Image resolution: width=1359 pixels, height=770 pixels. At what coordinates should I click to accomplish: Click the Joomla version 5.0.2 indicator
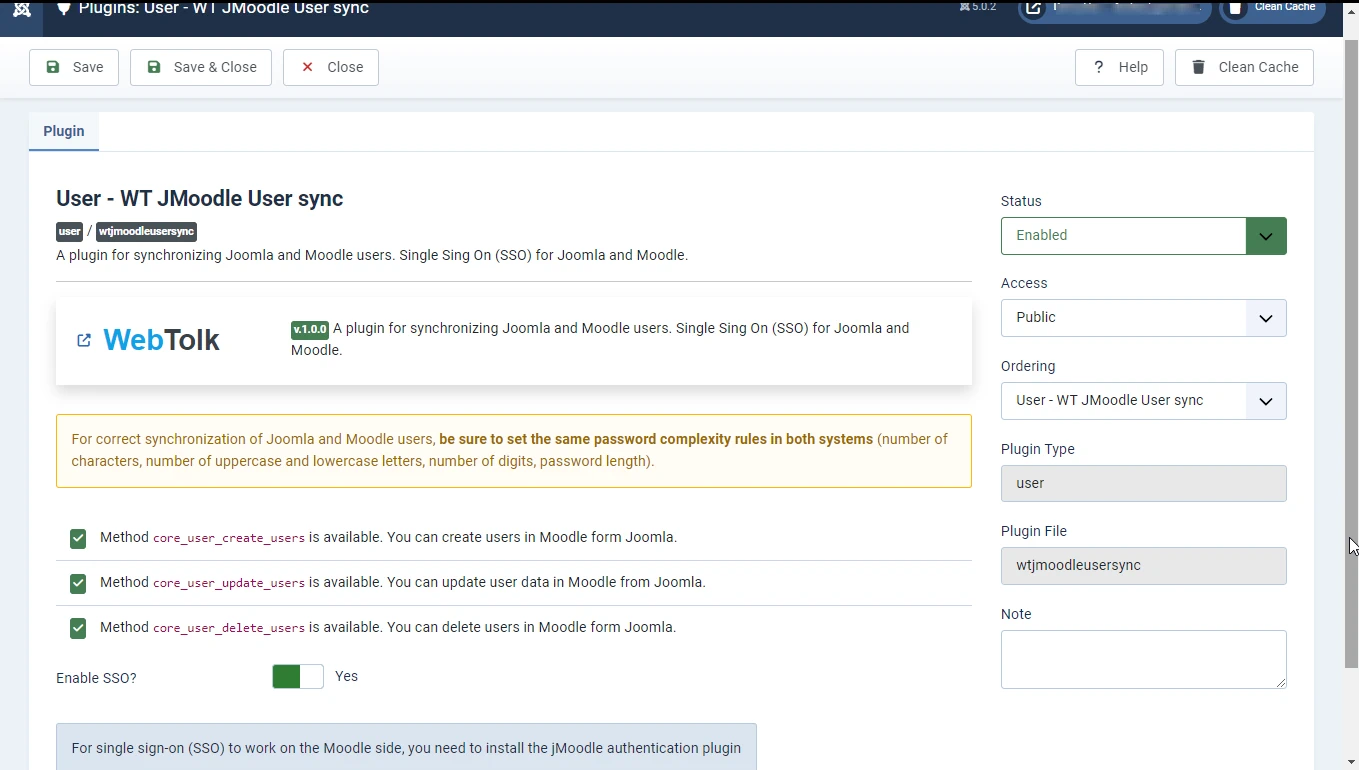point(978,7)
